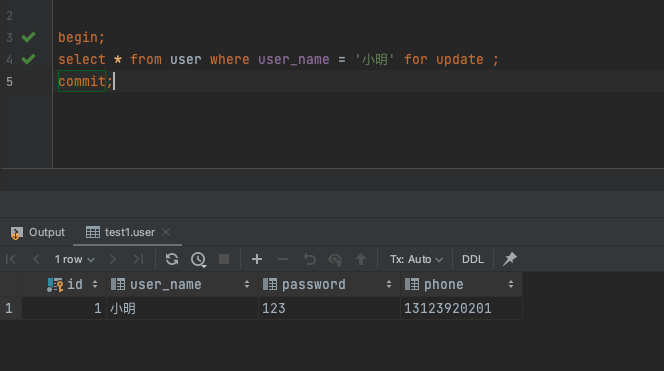Select the cell containing 小明

pyautogui.click(x=183, y=308)
